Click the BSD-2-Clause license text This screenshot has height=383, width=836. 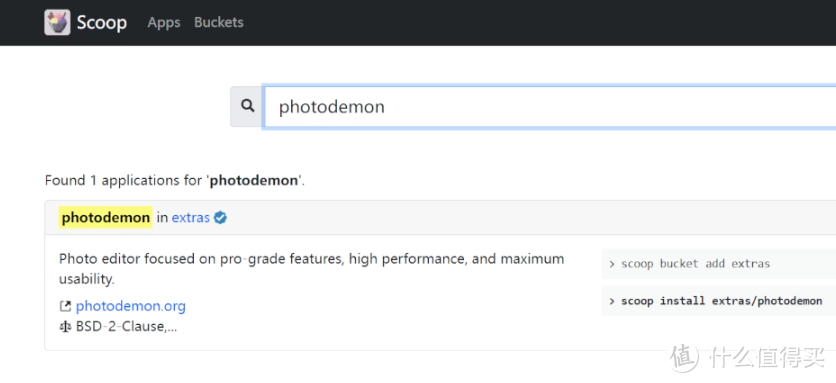pyautogui.click(x=126, y=326)
